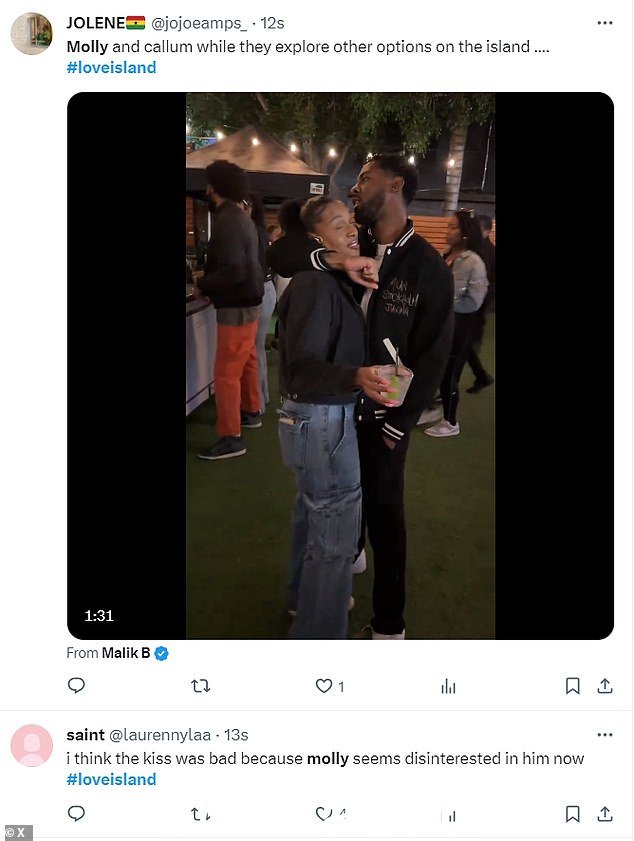Reply to JOLENE's tweet

click(x=76, y=685)
